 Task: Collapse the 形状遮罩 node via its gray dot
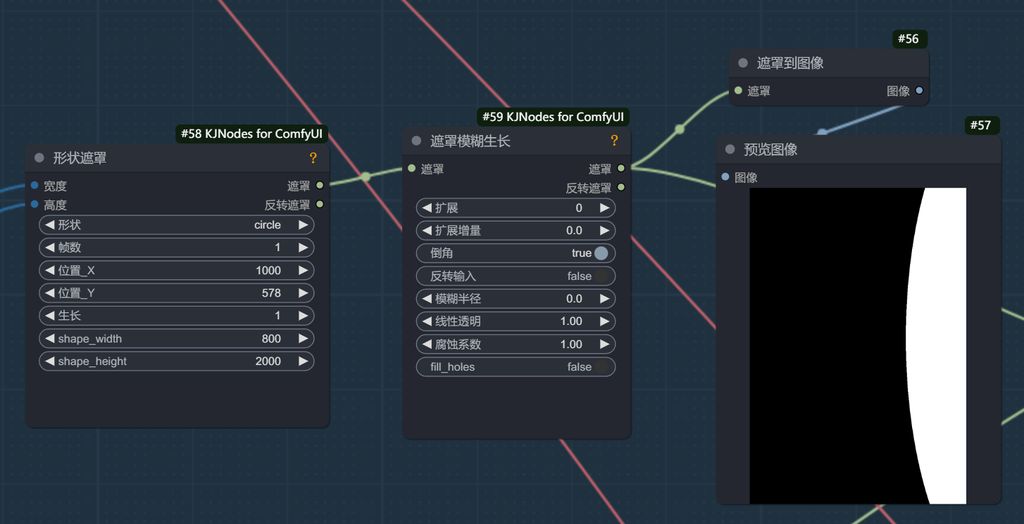pos(39,158)
